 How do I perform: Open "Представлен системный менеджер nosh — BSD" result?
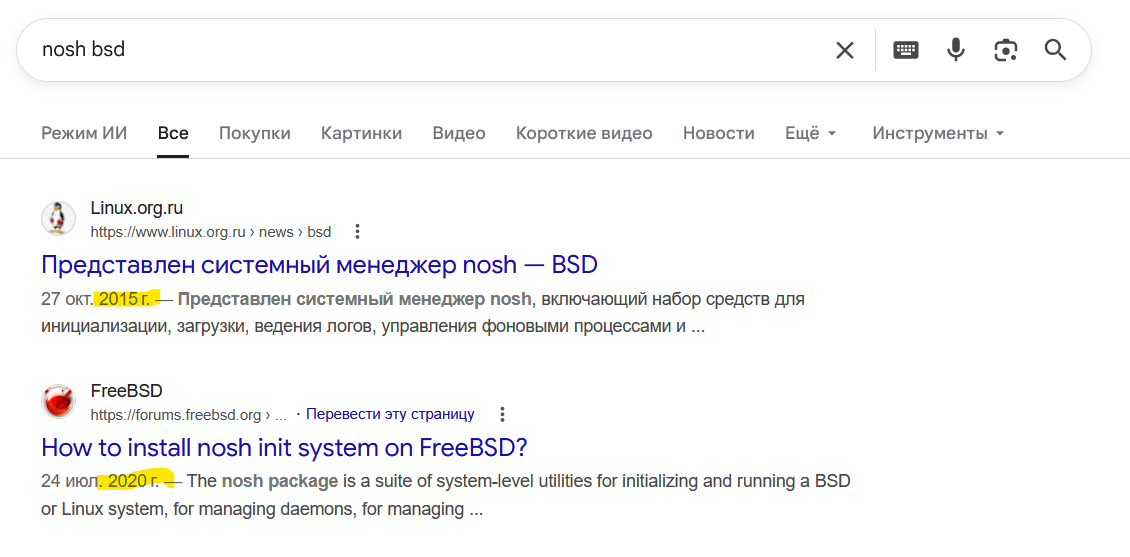click(319, 265)
